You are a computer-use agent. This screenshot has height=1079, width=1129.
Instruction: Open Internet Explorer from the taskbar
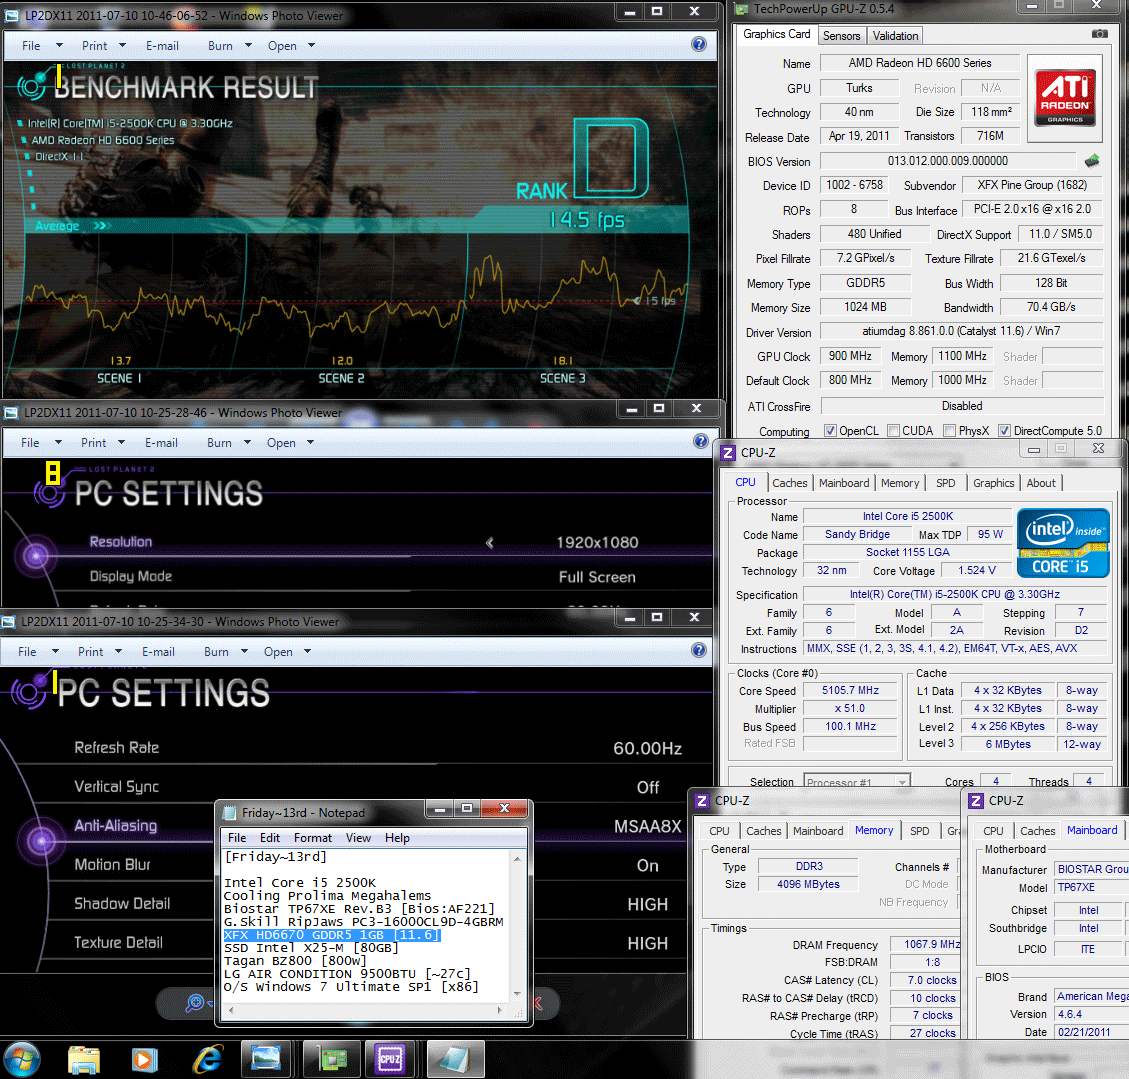tap(207, 1060)
